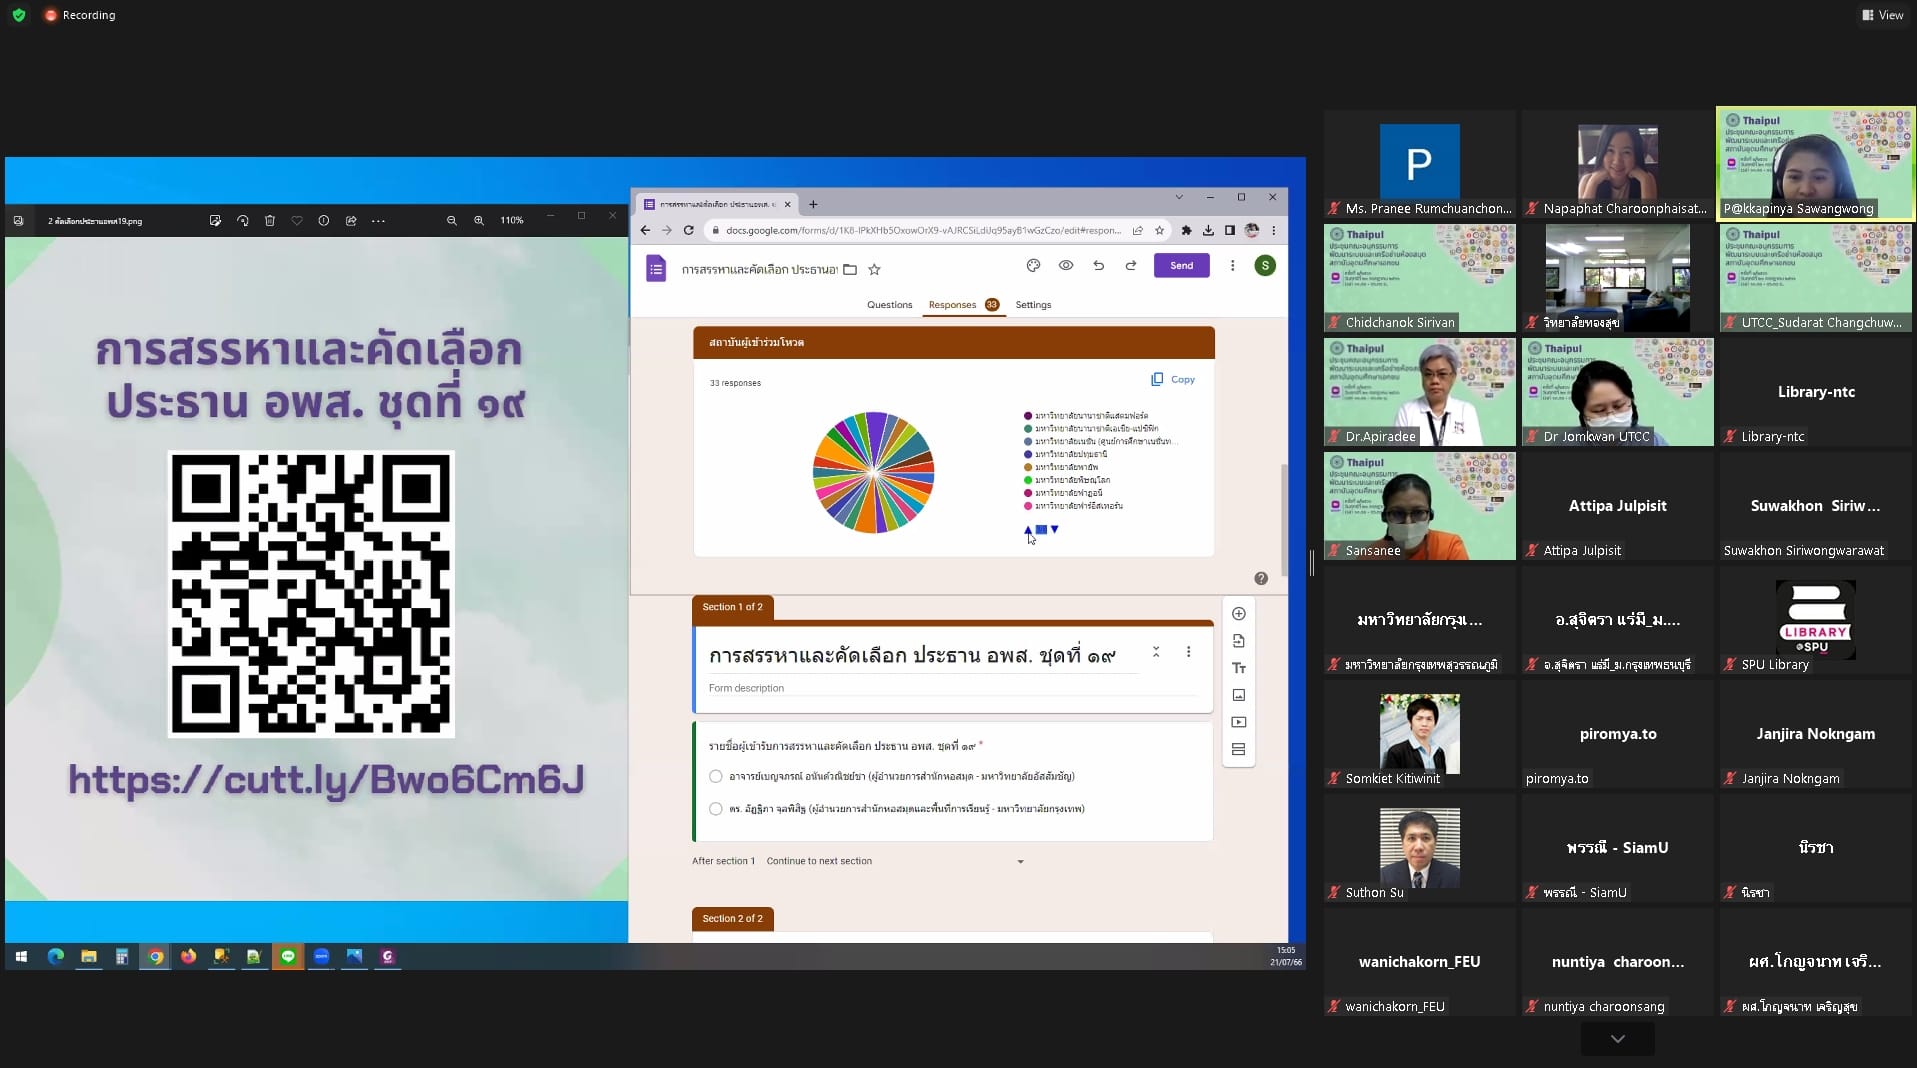Click the Add question plus icon
1917x1068 pixels.
tap(1238, 614)
